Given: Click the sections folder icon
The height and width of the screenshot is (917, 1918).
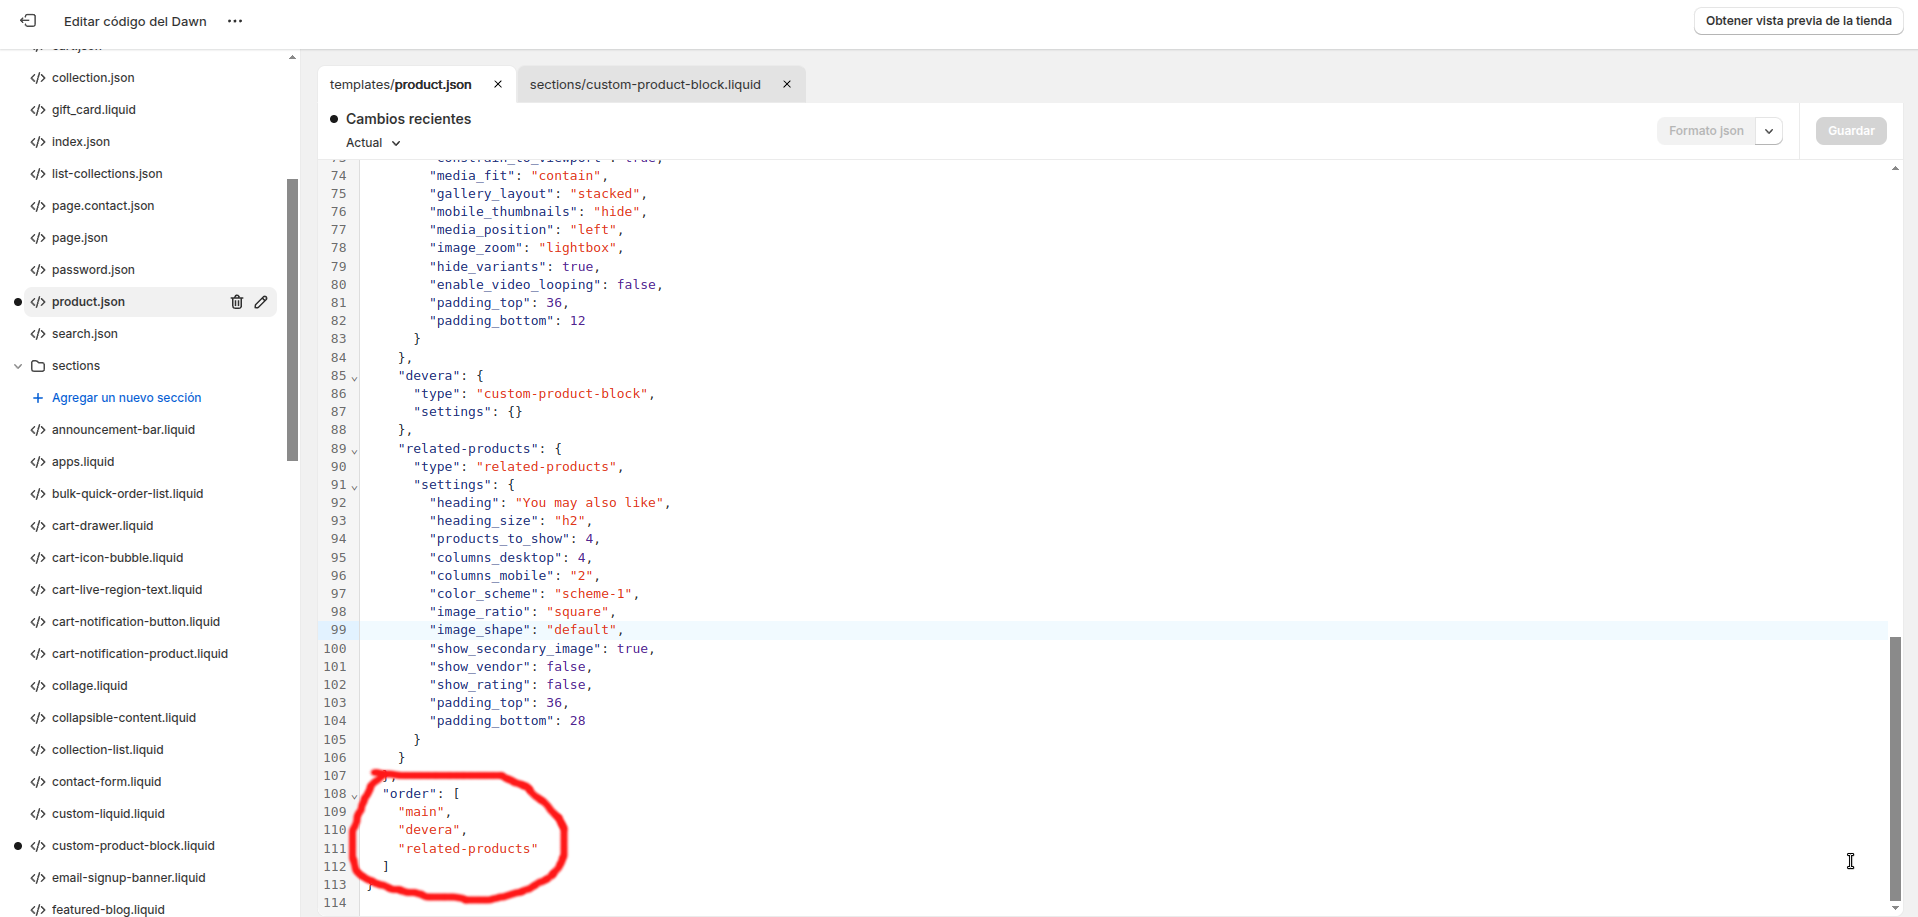Looking at the screenshot, I should coord(38,366).
